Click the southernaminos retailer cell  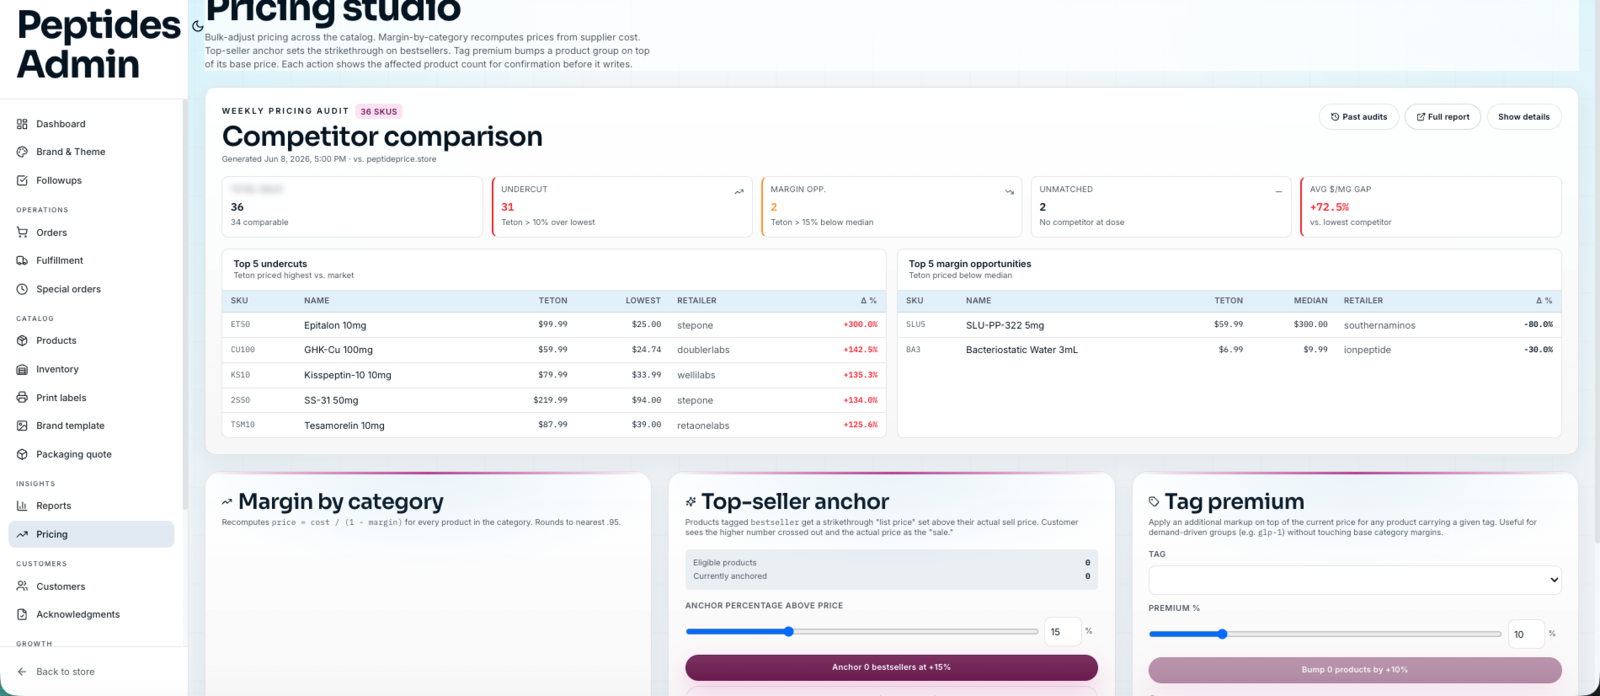point(1379,326)
